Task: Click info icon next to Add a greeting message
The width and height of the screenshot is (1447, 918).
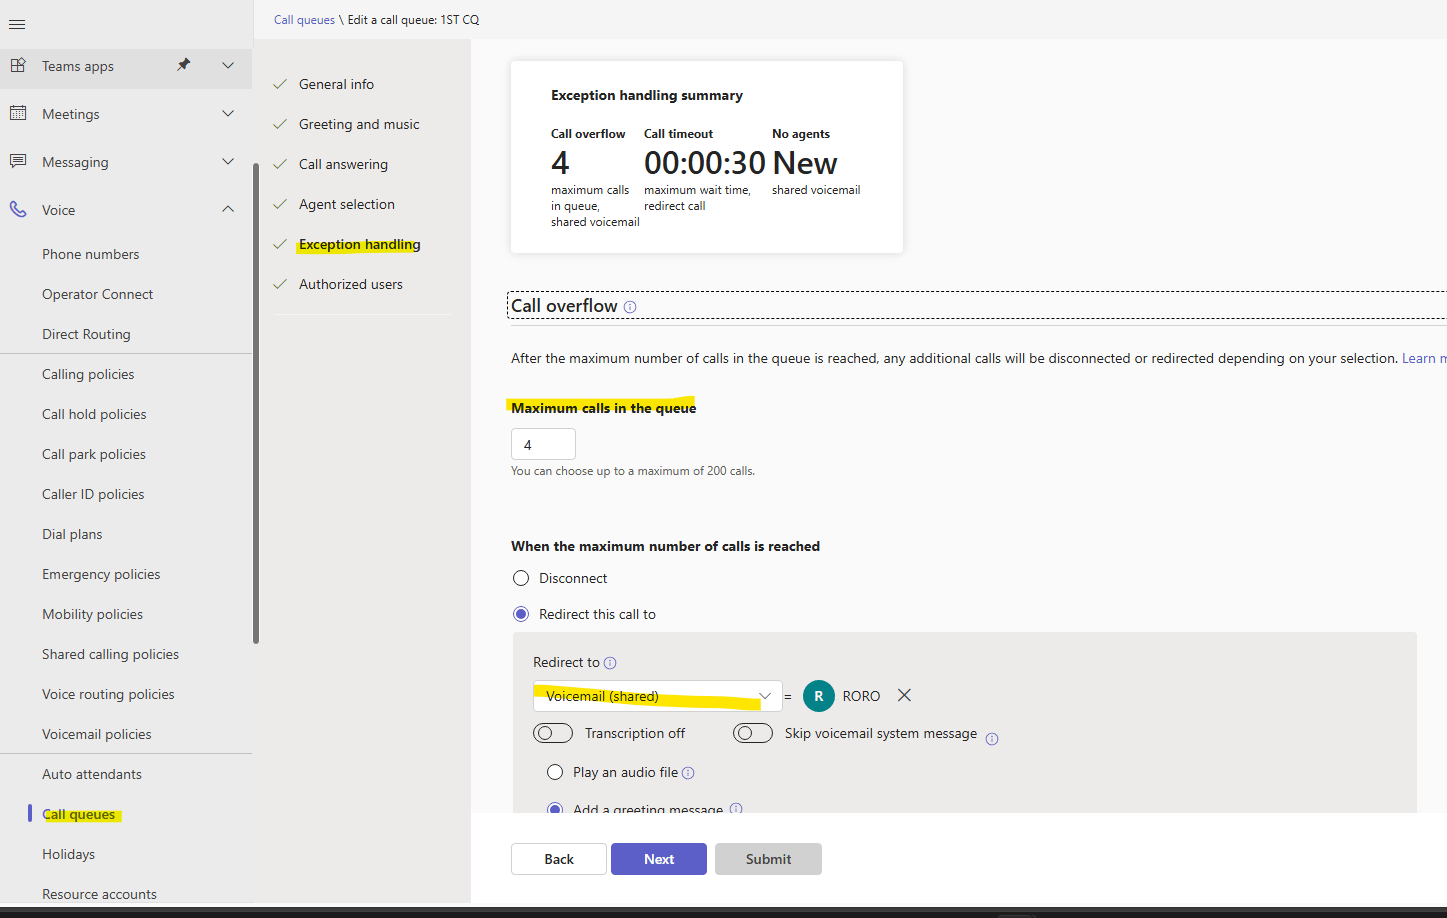Action: pos(736,808)
